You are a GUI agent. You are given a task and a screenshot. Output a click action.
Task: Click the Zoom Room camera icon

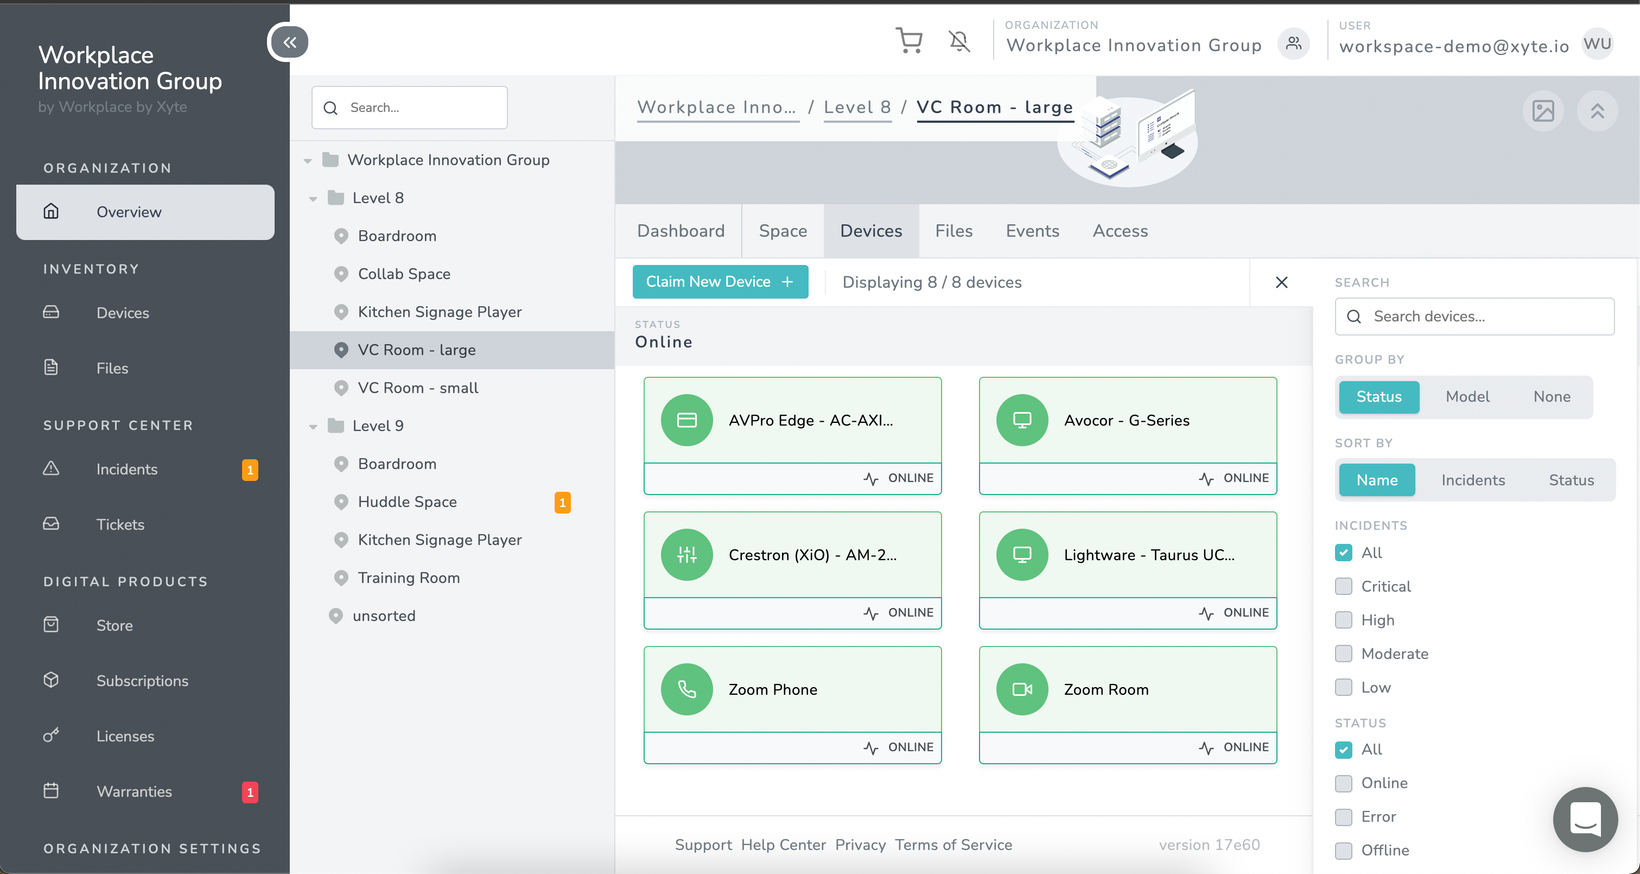(1022, 689)
